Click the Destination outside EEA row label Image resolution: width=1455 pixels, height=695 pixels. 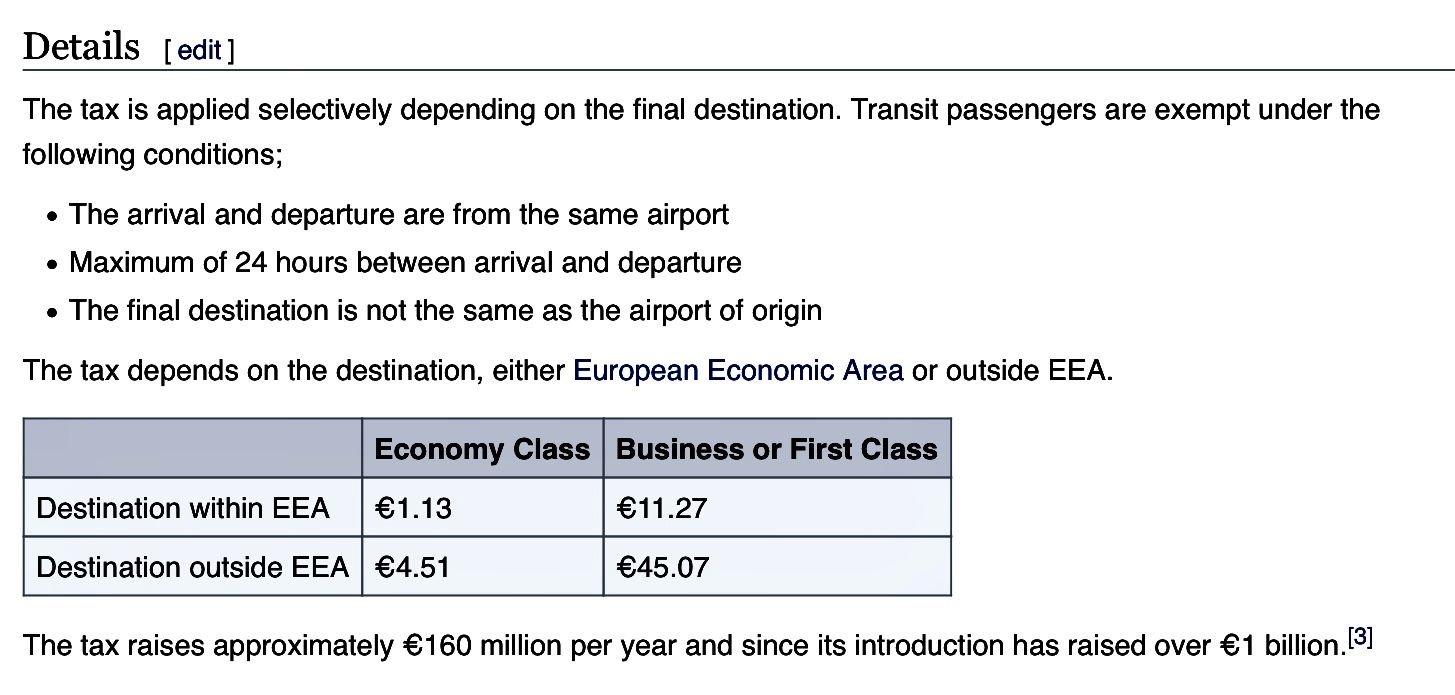tap(192, 567)
